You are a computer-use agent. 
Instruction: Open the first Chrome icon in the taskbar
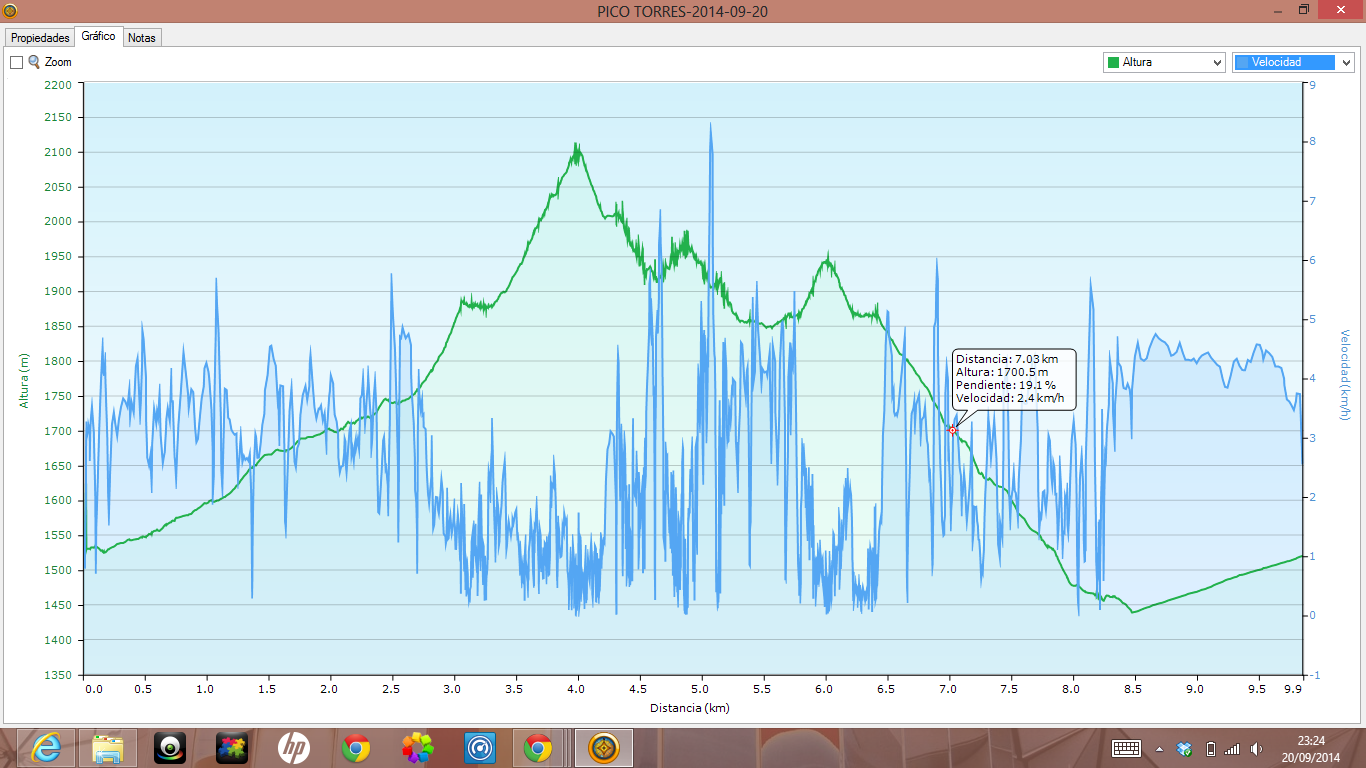tap(356, 748)
